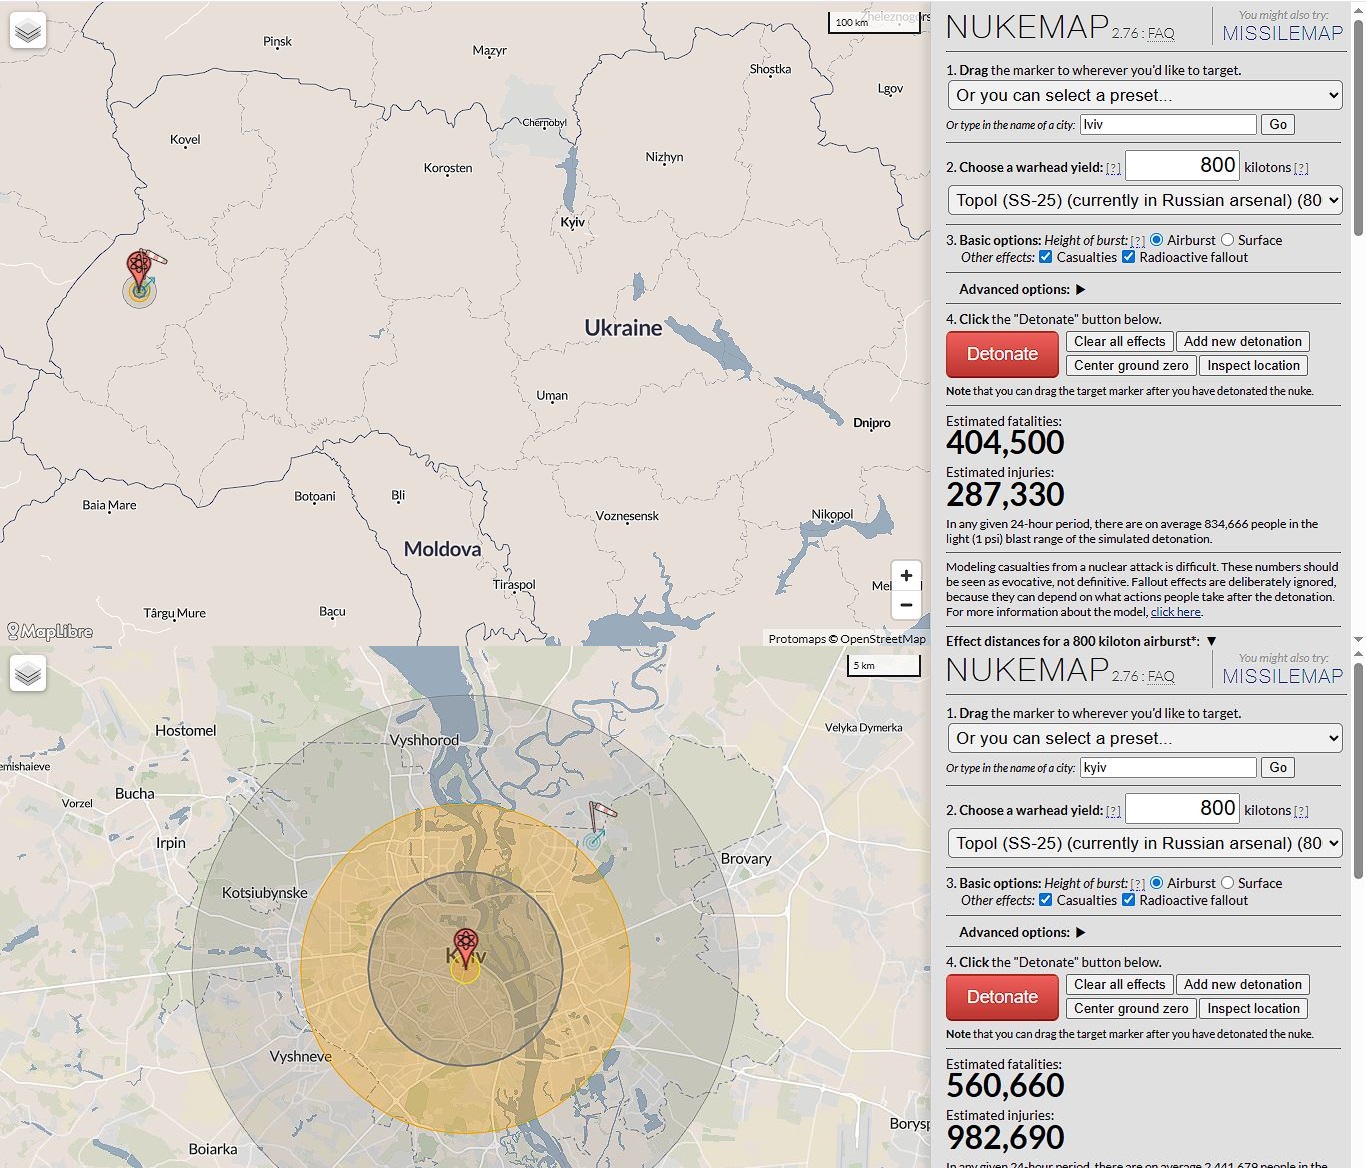Open the warhead yield help [?] in kyiv panel
The width and height of the screenshot is (1366, 1168).
tap(1113, 811)
